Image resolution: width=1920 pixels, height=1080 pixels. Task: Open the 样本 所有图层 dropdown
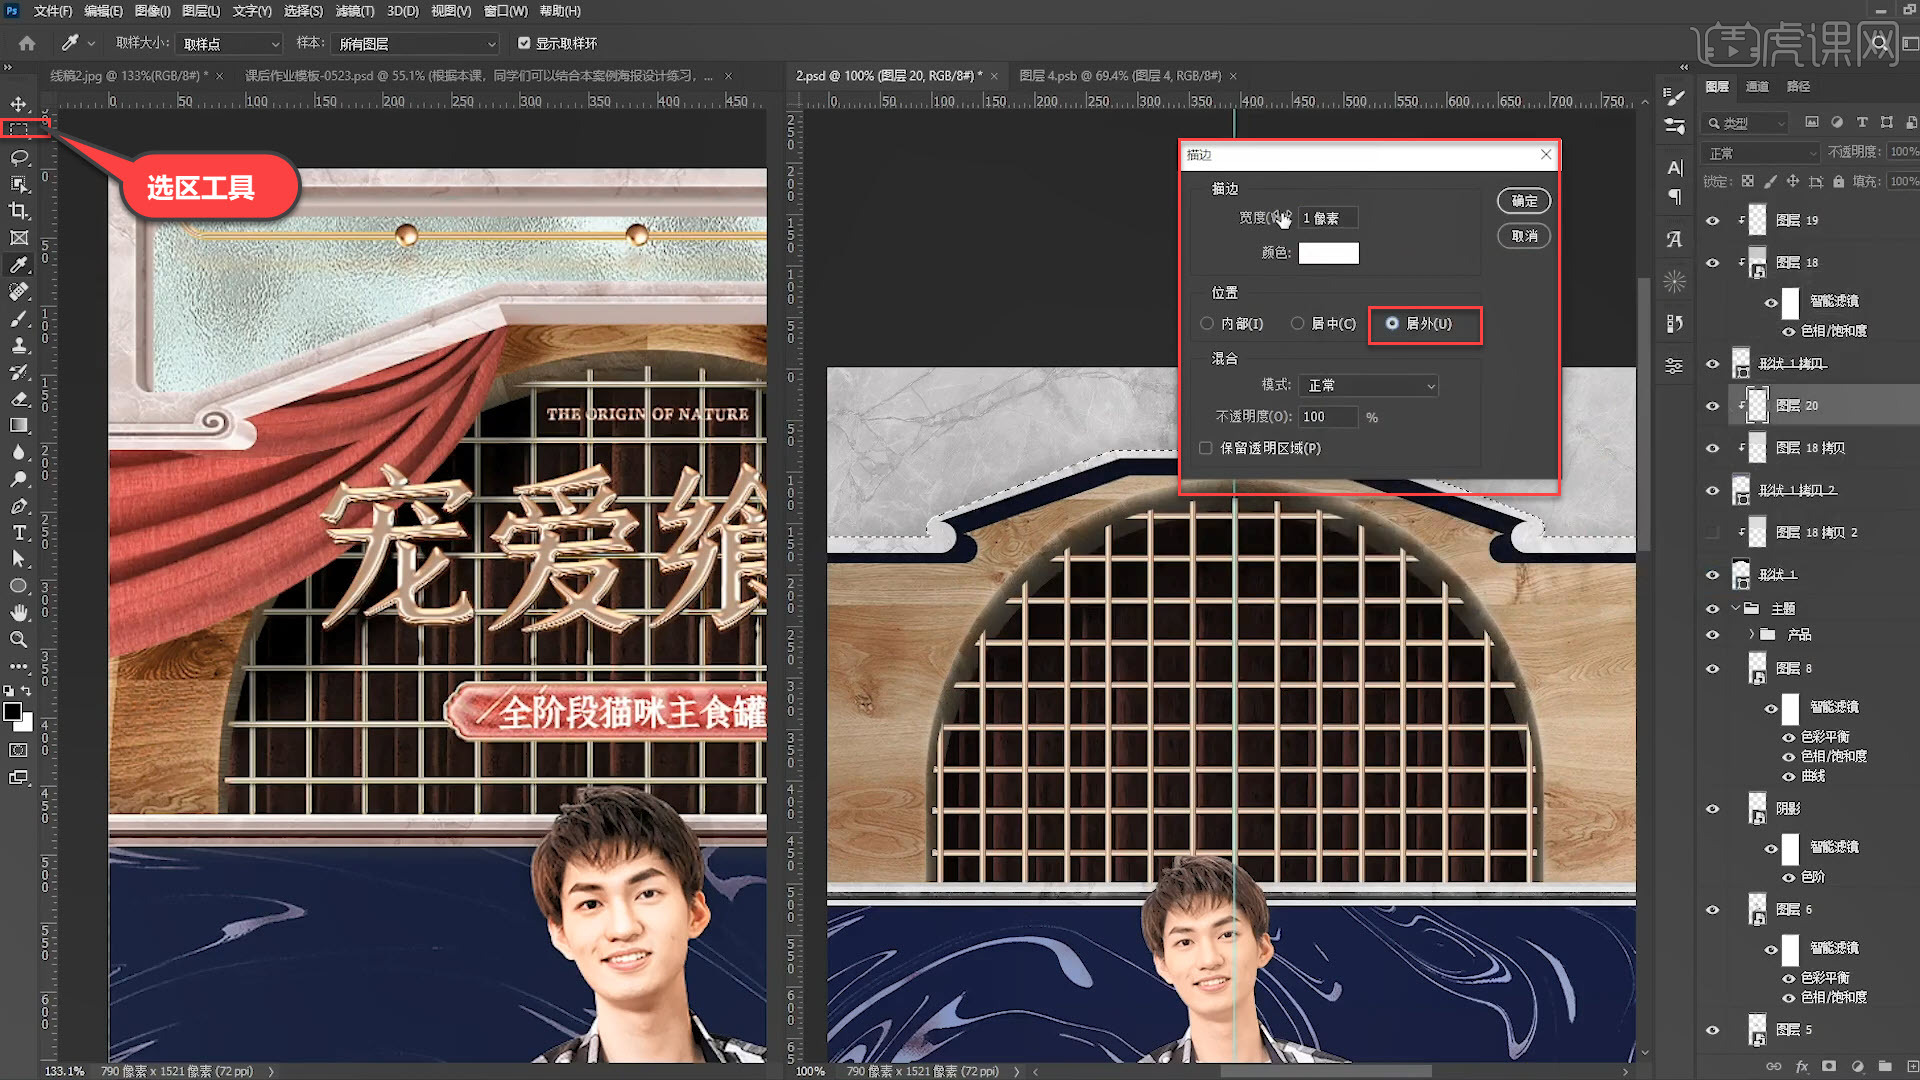click(x=416, y=44)
